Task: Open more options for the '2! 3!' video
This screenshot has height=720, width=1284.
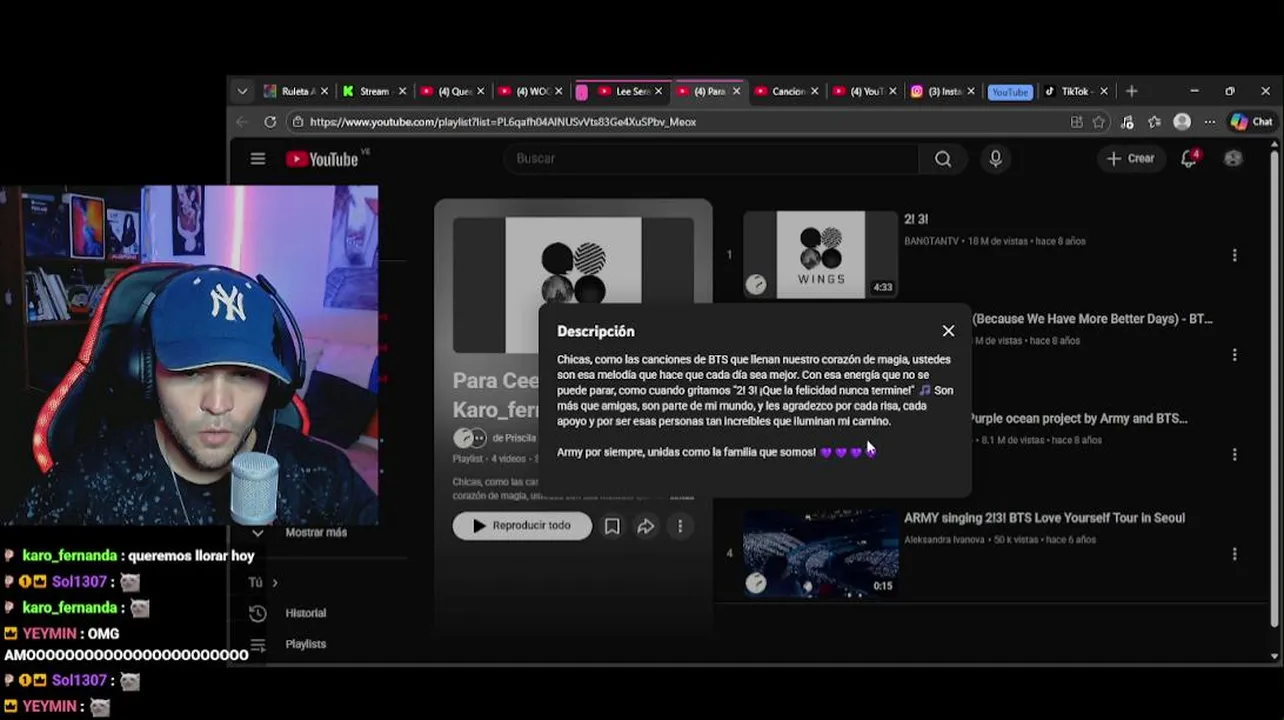Action: (x=1235, y=256)
